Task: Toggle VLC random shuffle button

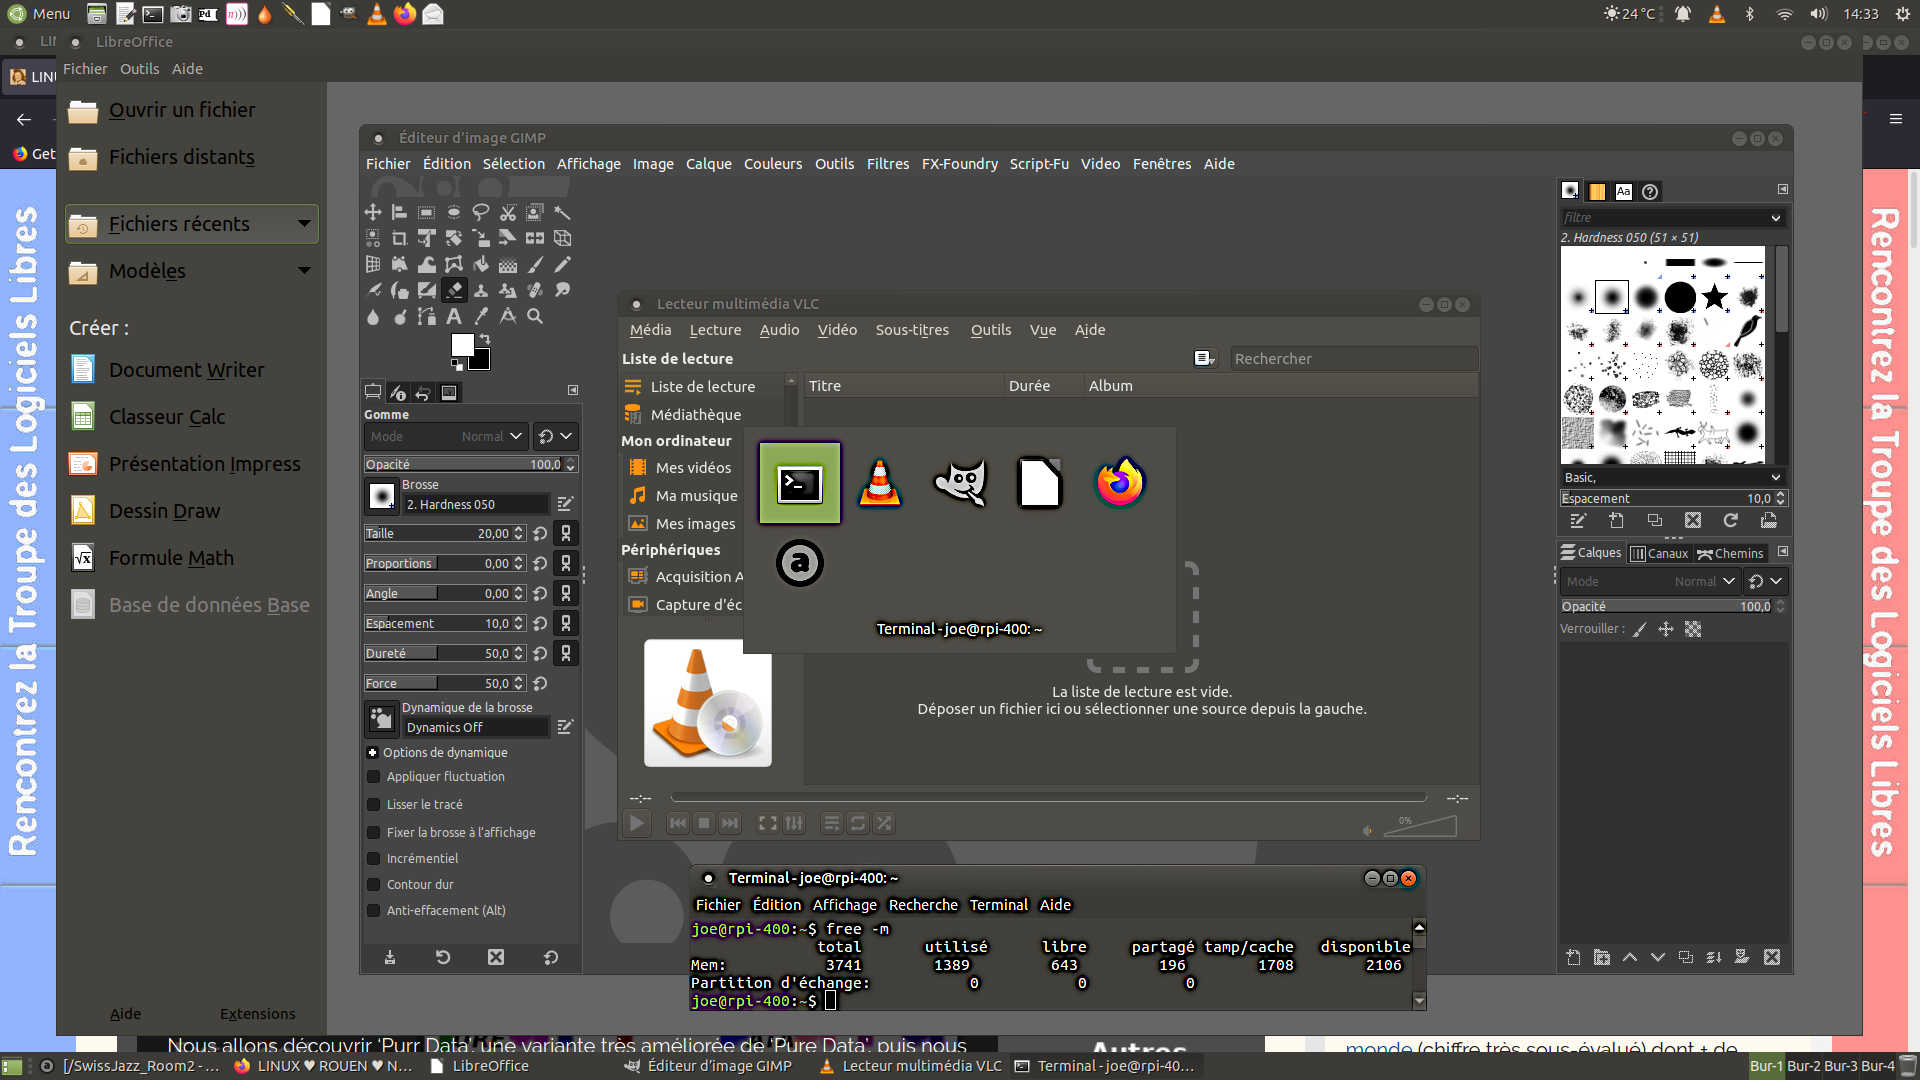Action: 884,823
